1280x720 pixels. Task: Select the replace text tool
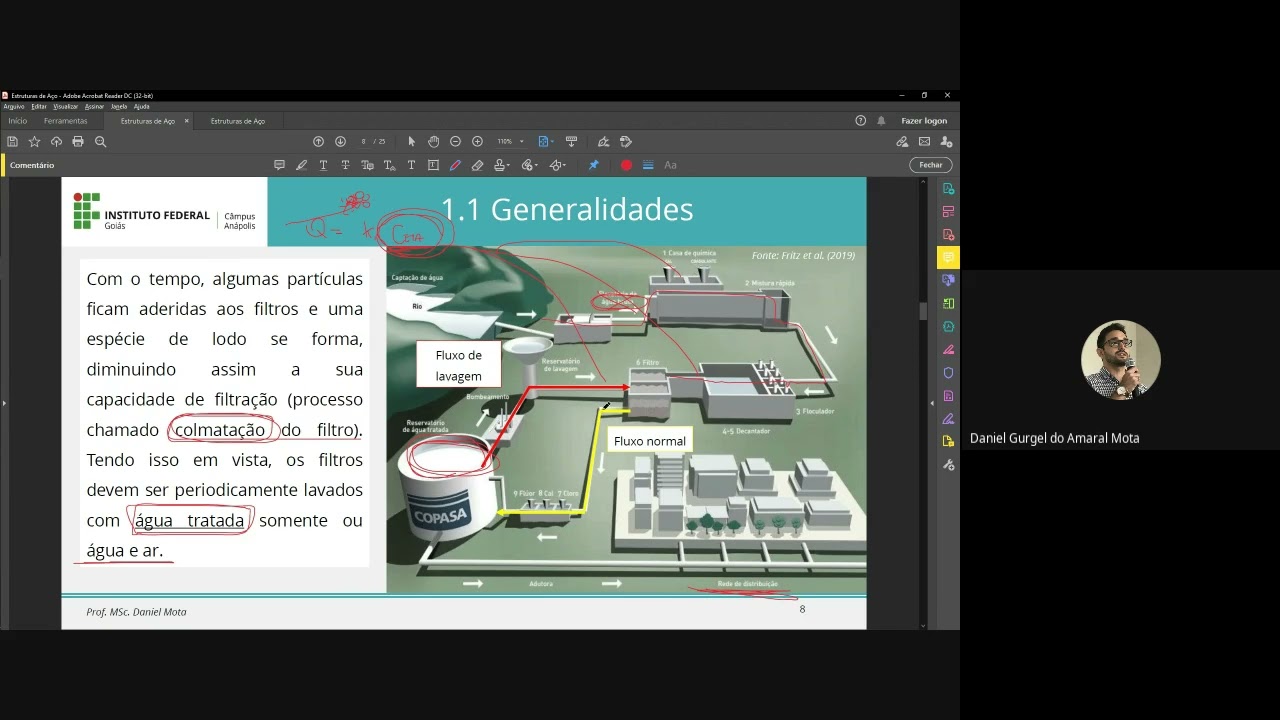click(x=367, y=165)
